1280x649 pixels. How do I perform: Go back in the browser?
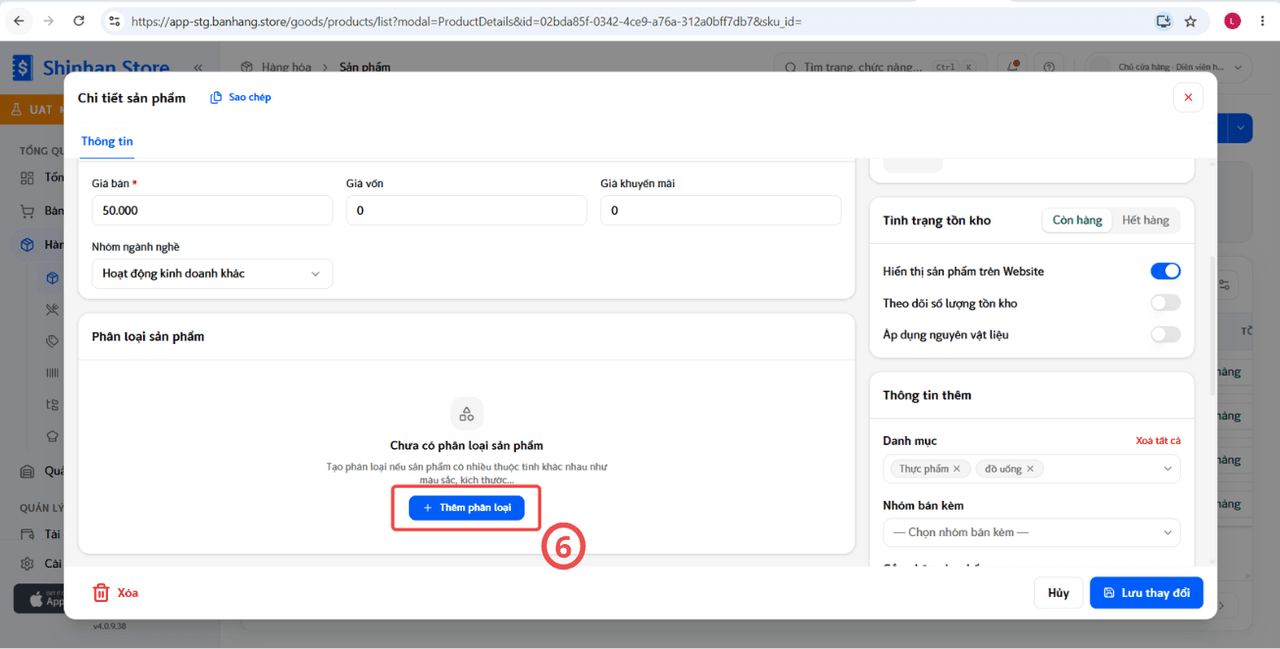click(x=19, y=21)
